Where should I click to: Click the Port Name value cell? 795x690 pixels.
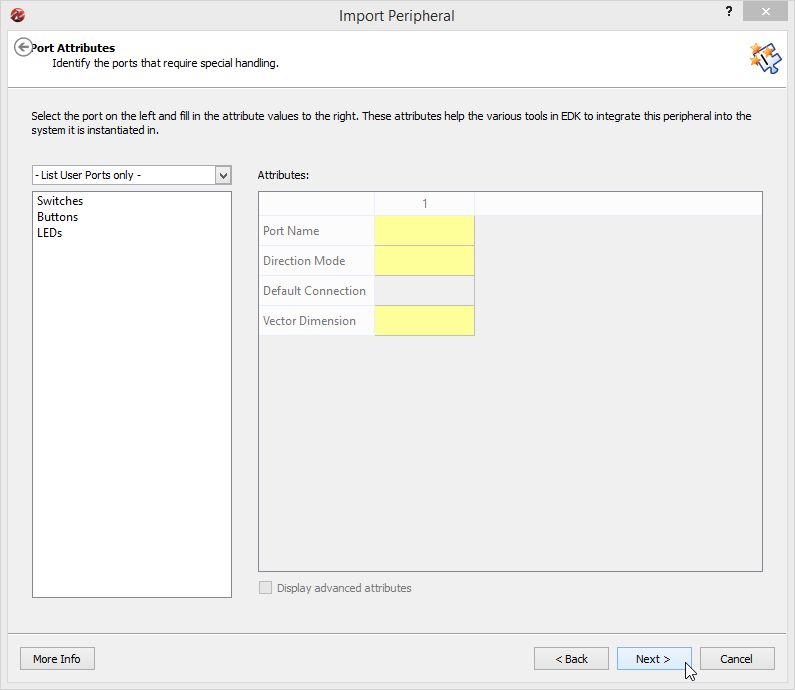pyautogui.click(x=424, y=231)
